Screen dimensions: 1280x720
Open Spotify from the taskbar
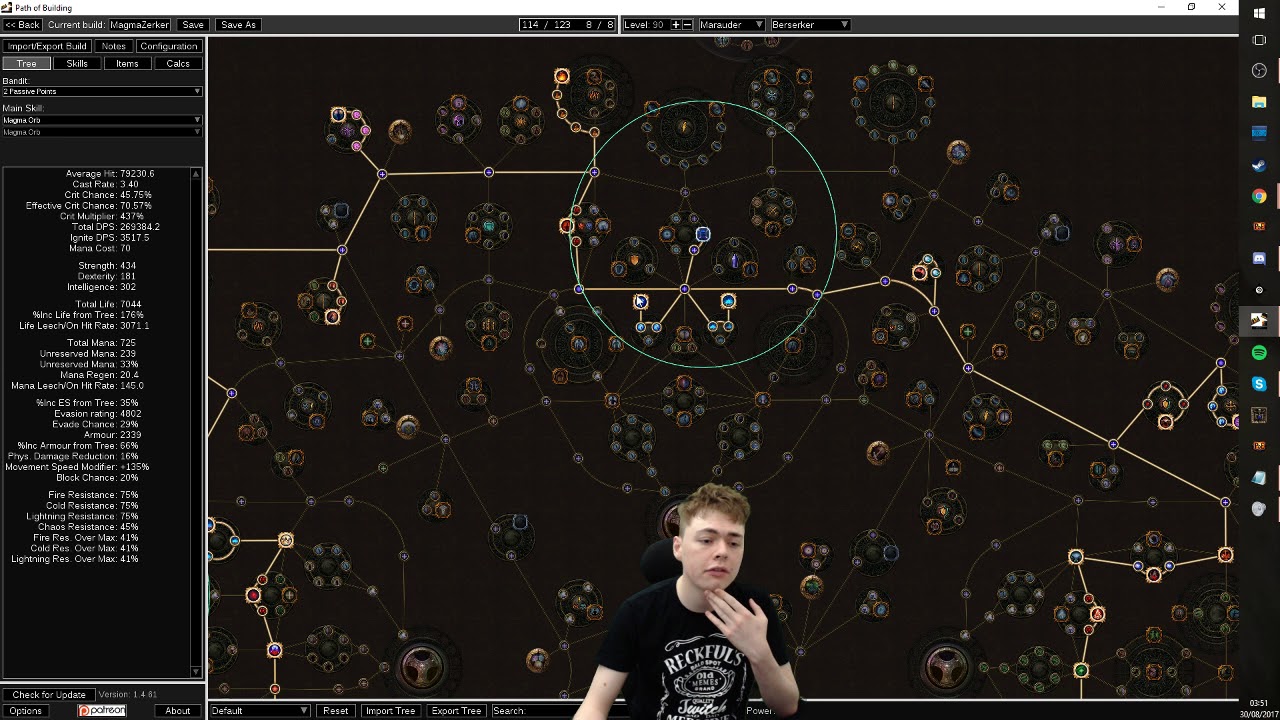(x=1259, y=352)
